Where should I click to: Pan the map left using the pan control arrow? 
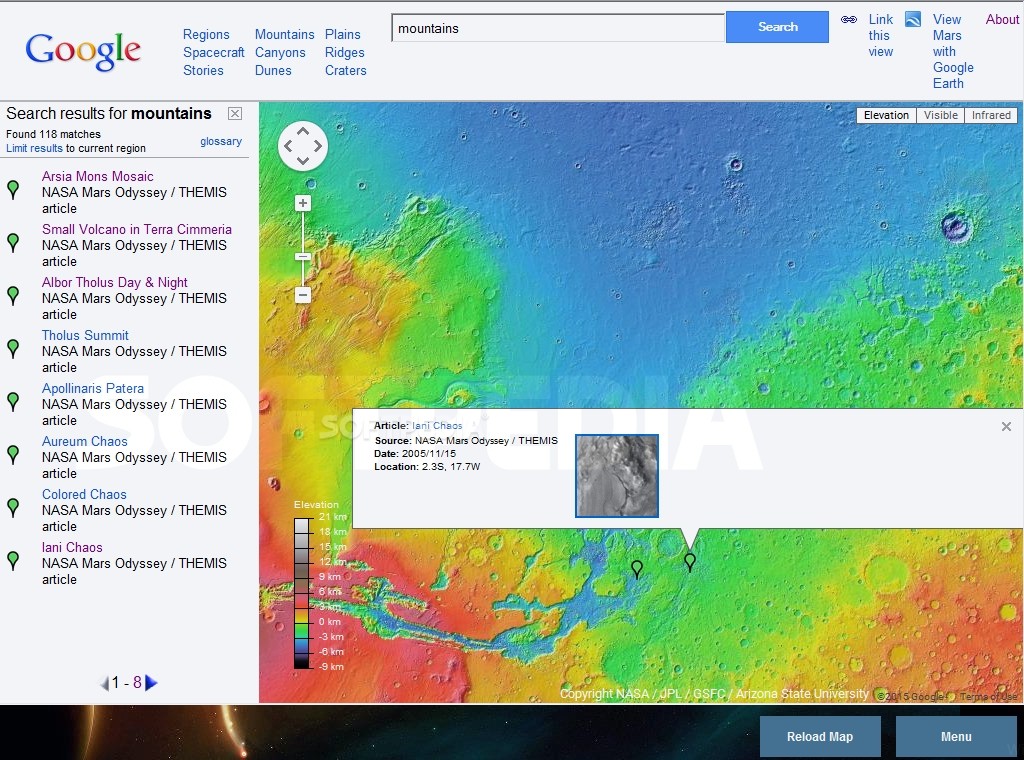click(x=288, y=146)
